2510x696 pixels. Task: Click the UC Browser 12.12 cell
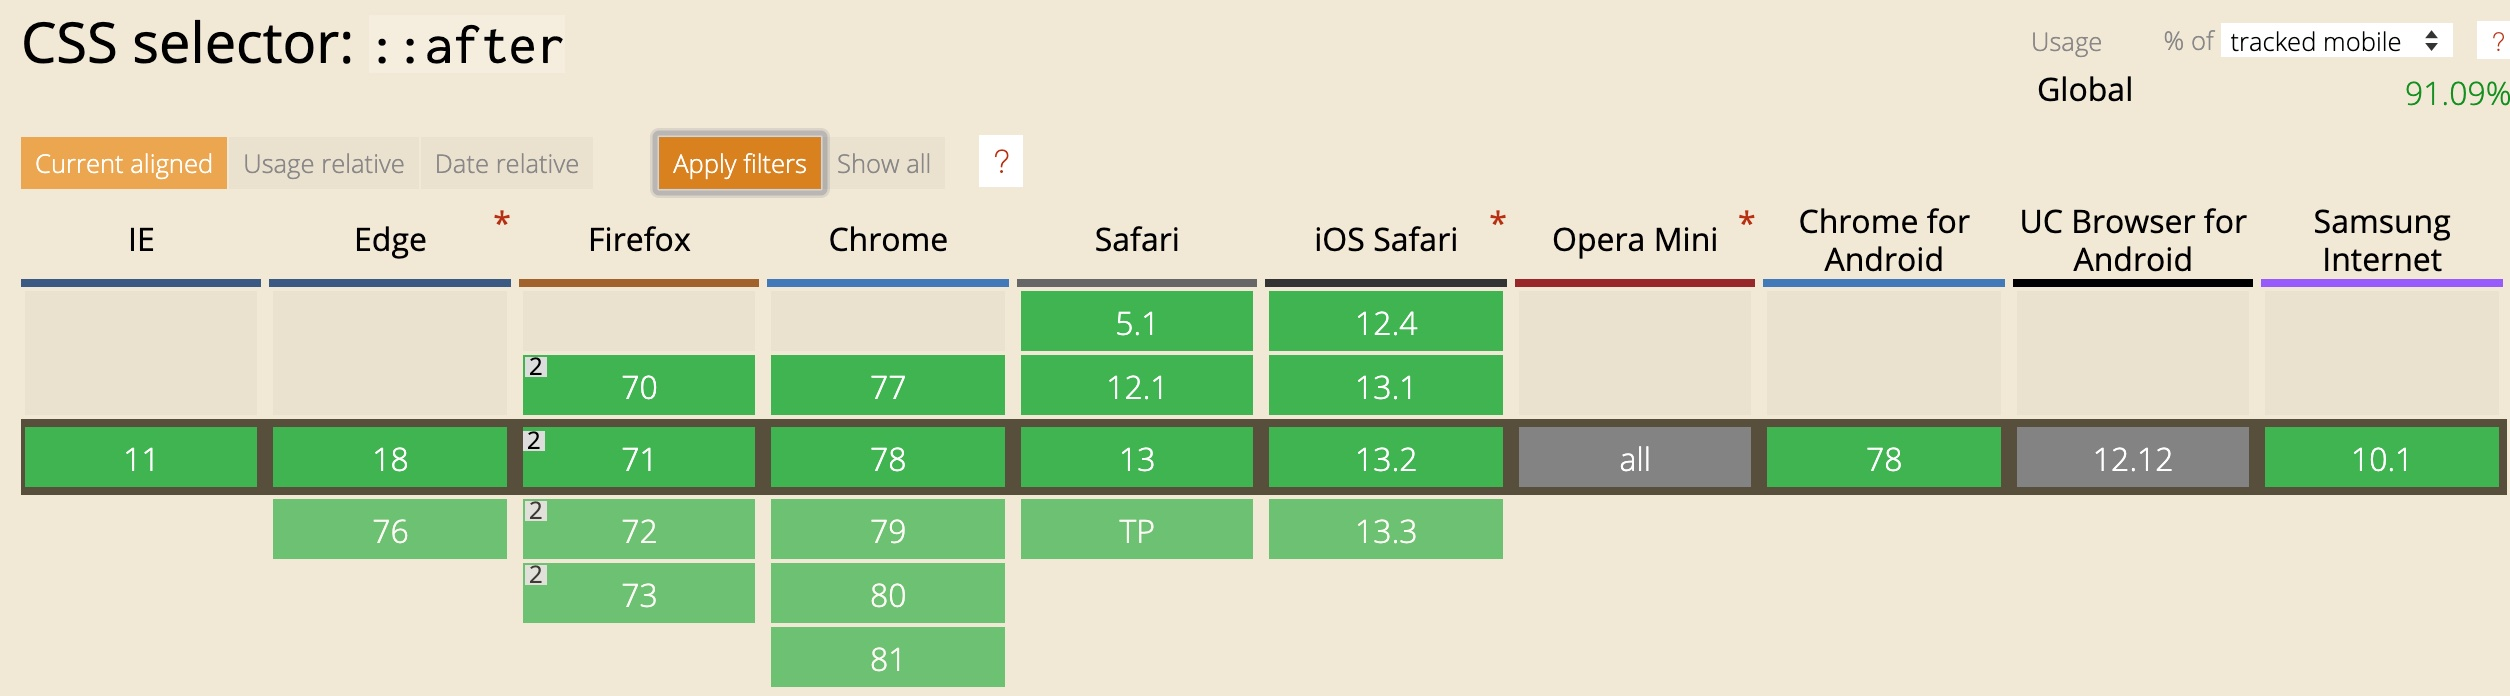(2133, 459)
